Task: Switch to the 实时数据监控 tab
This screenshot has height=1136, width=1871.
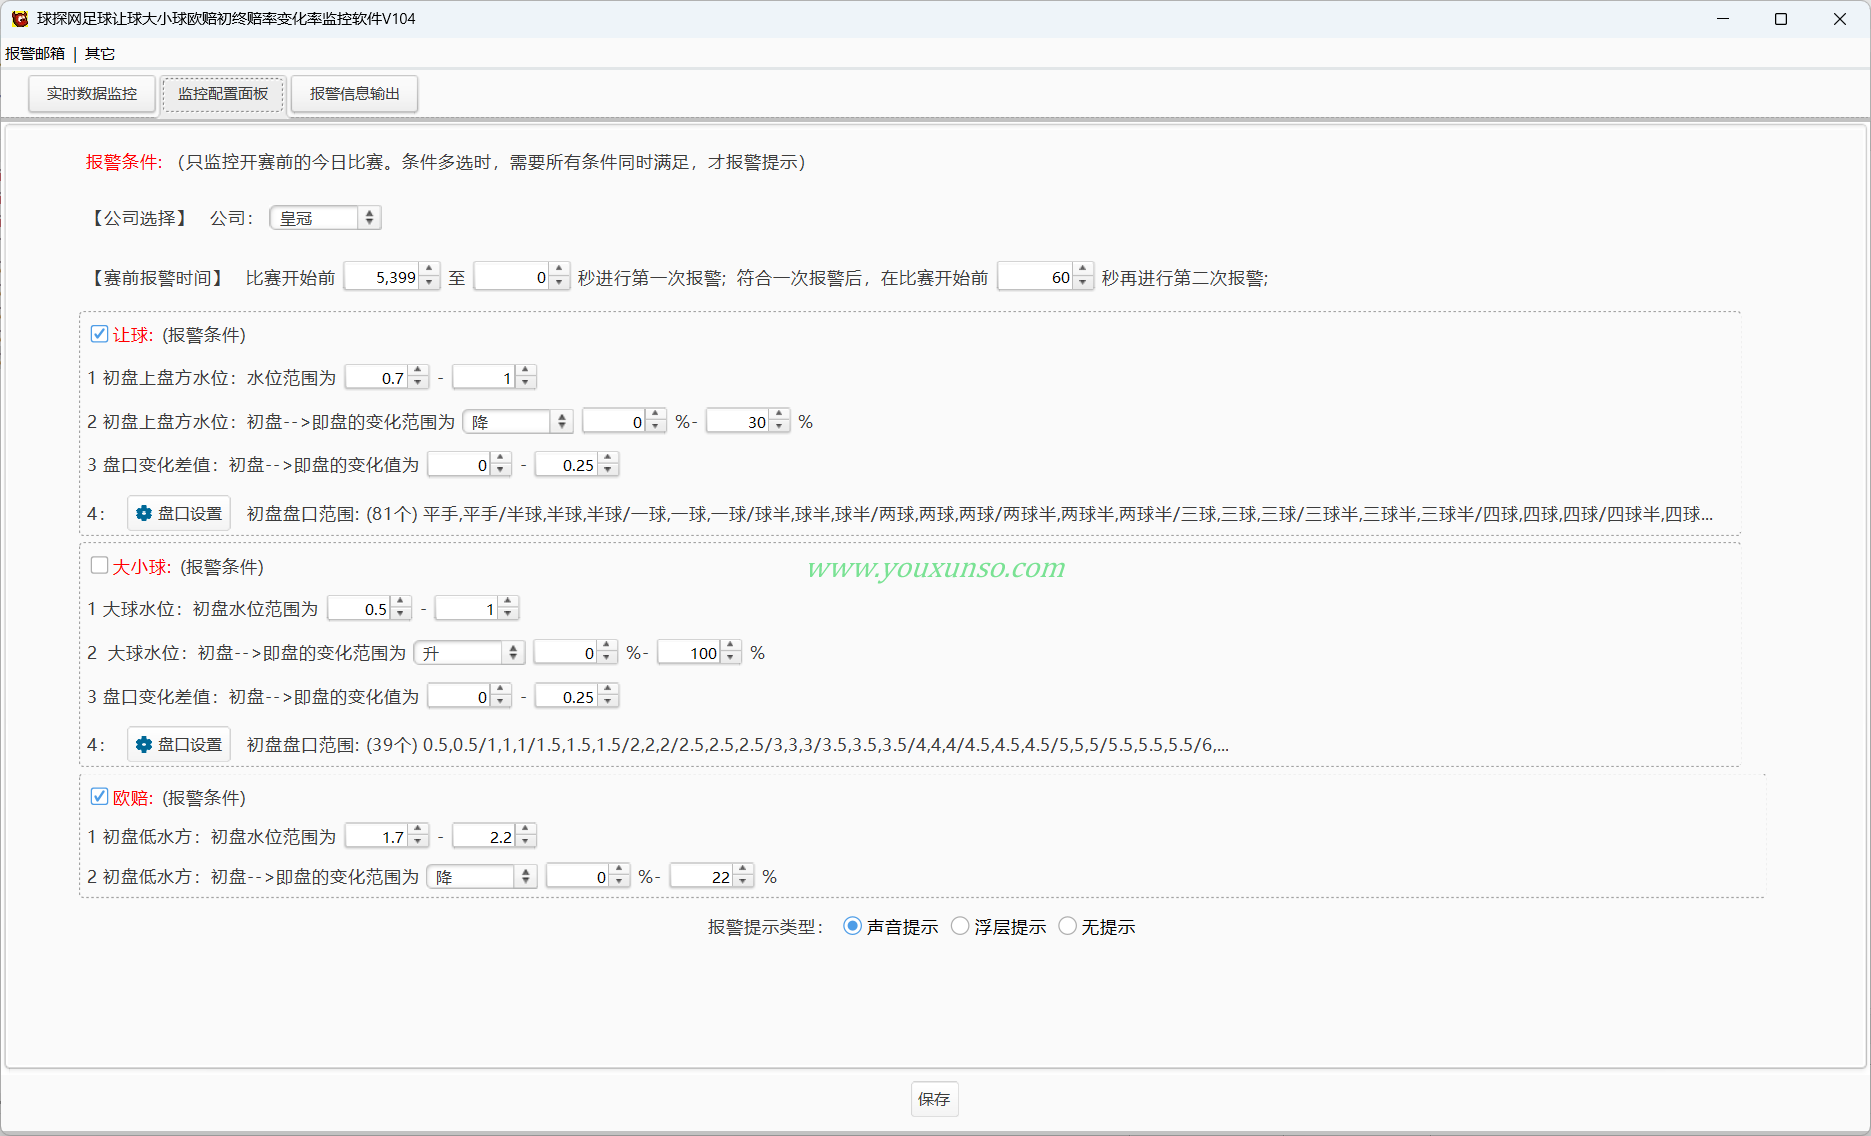Action: coord(92,94)
